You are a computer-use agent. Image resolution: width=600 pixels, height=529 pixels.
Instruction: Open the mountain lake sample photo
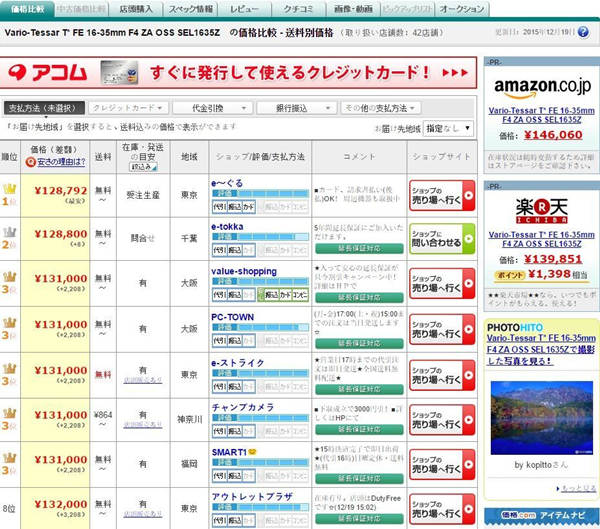click(x=541, y=418)
